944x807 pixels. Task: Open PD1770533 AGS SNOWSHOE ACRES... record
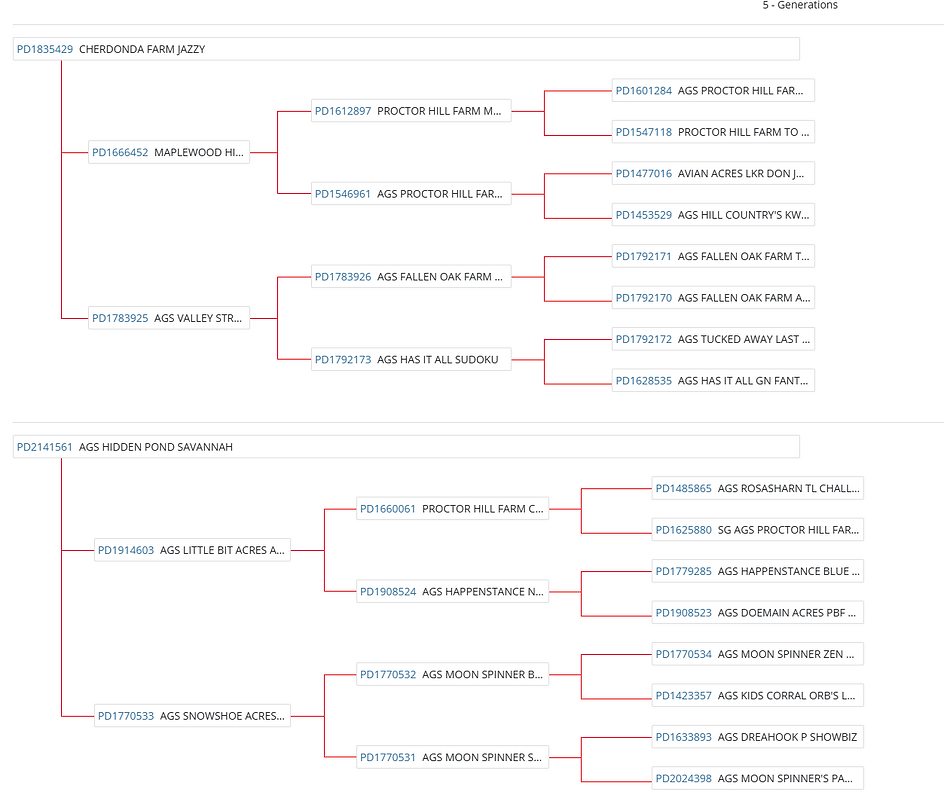pos(193,716)
